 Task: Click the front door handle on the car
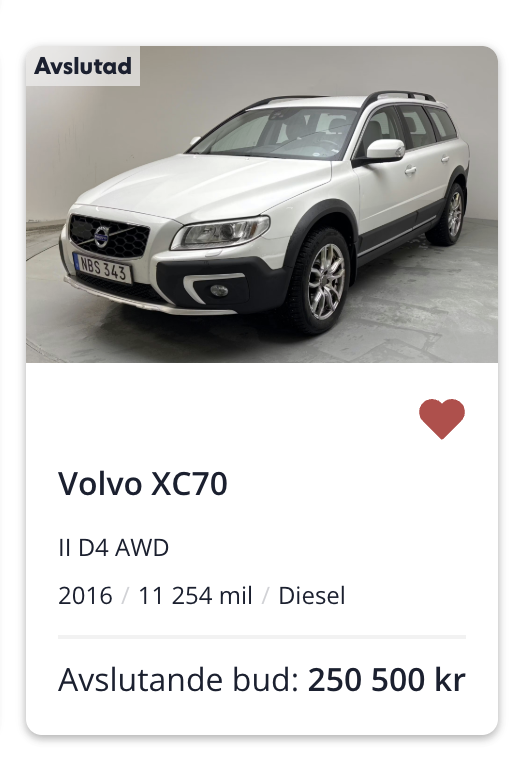click(410, 171)
